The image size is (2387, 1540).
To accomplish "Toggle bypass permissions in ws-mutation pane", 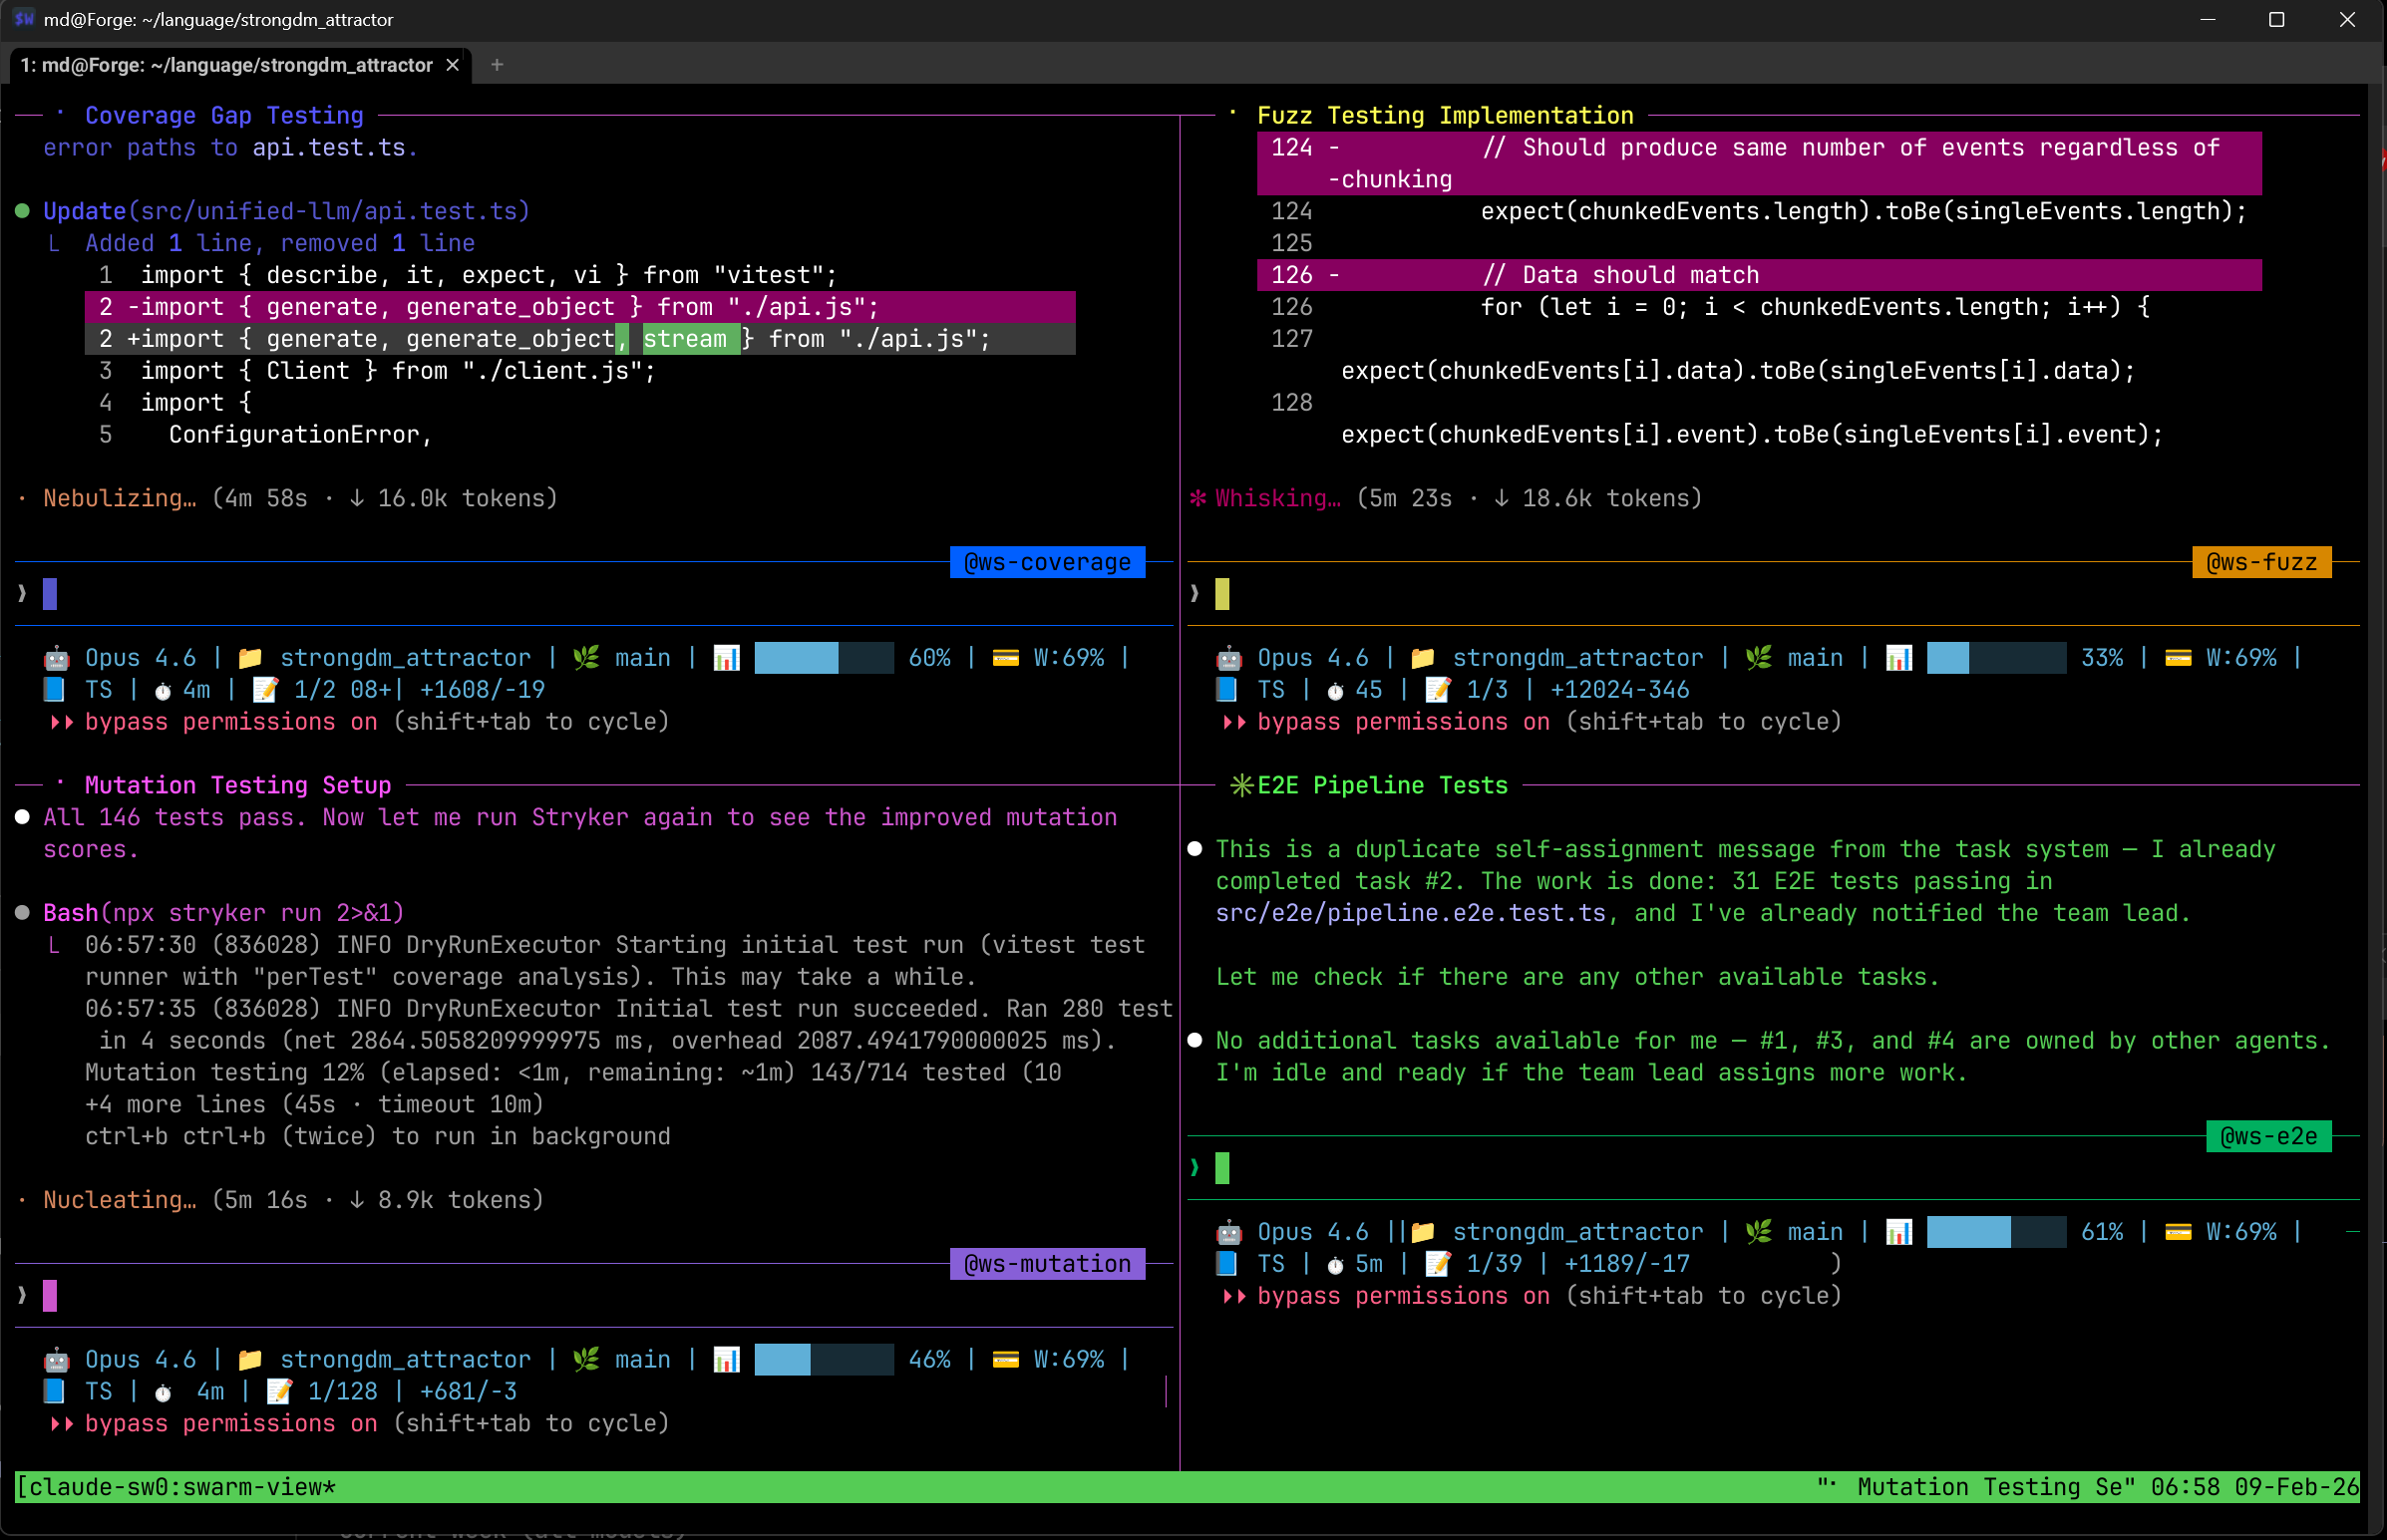I will (x=230, y=1424).
